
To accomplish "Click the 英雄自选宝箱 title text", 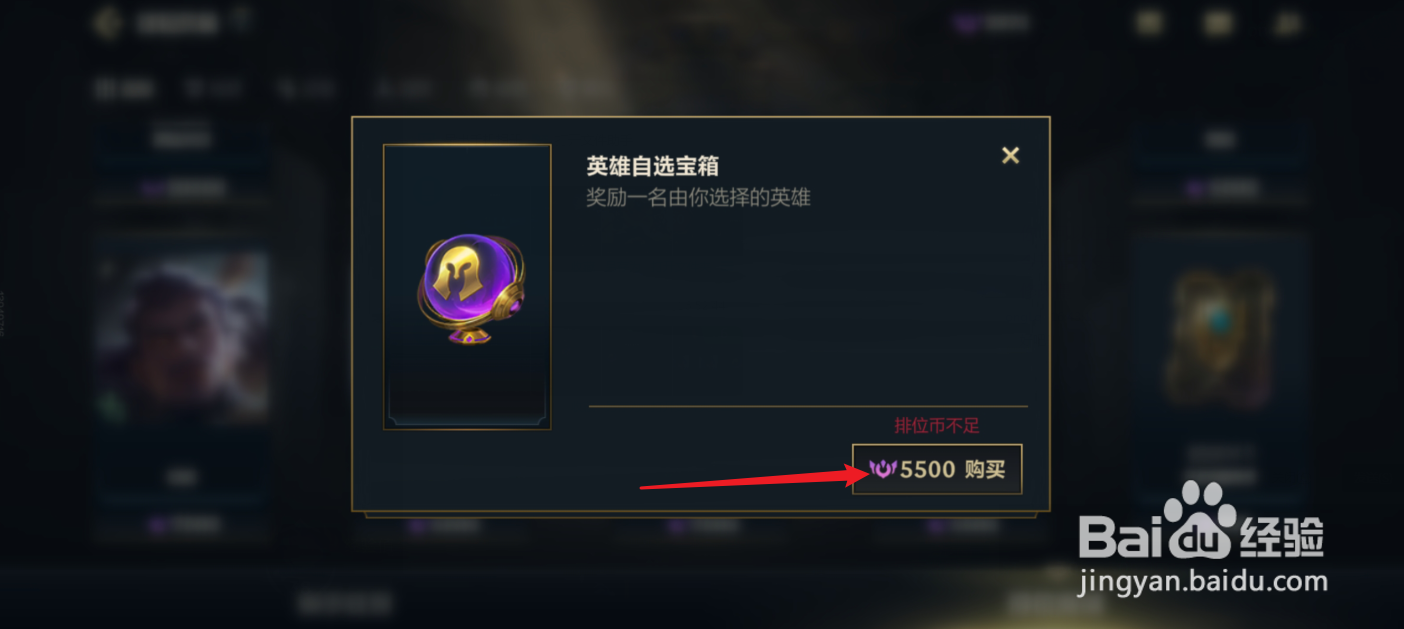I will 653,166.
